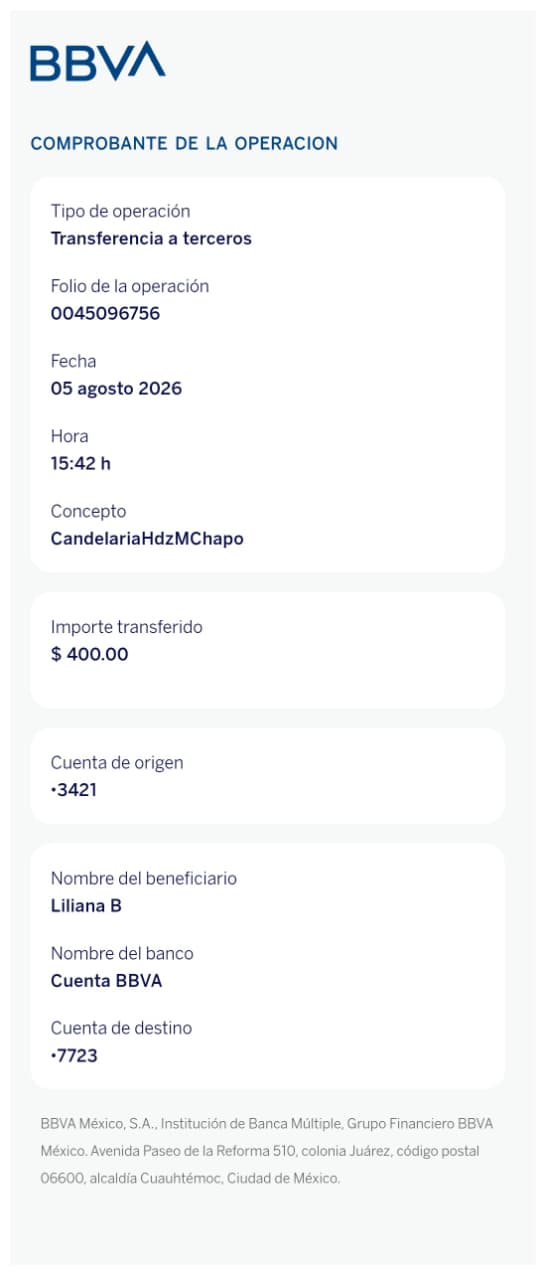The width and height of the screenshot is (537, 1280).
Task: Click the time value 15:42 h
Action: coord(80,464)
